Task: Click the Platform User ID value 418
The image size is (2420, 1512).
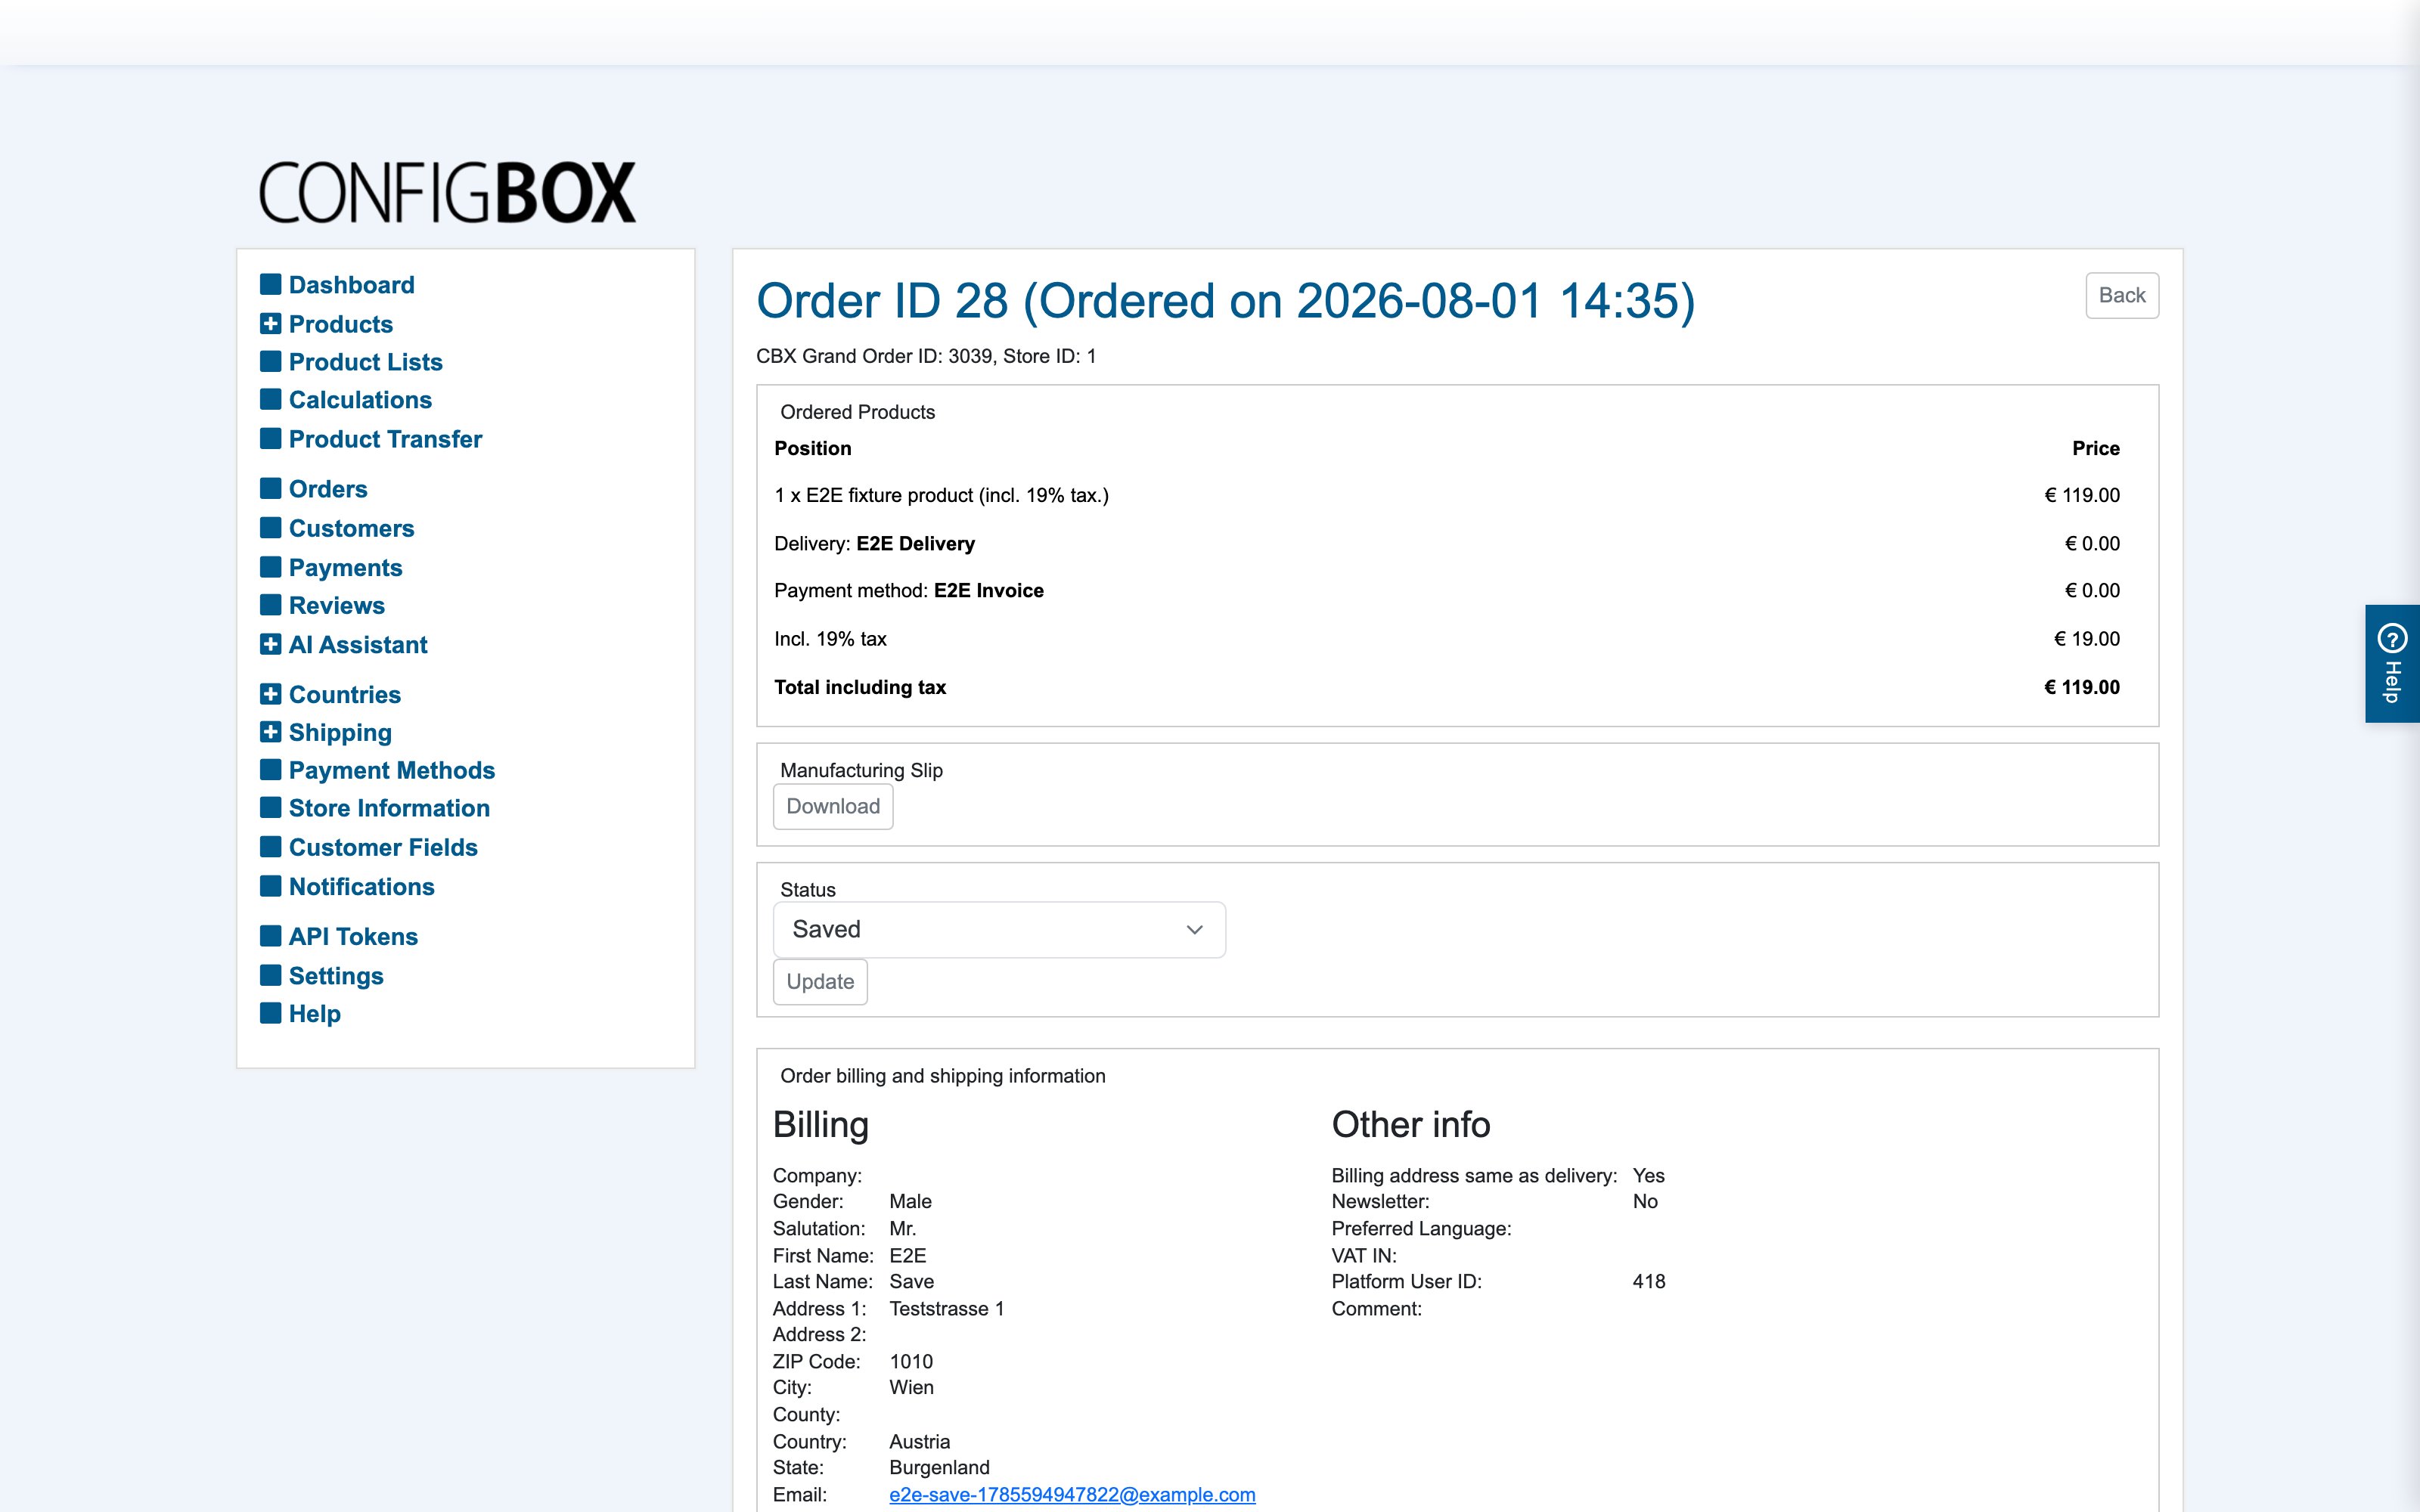Action: pyautogui.click(x=1649, y=1281)
